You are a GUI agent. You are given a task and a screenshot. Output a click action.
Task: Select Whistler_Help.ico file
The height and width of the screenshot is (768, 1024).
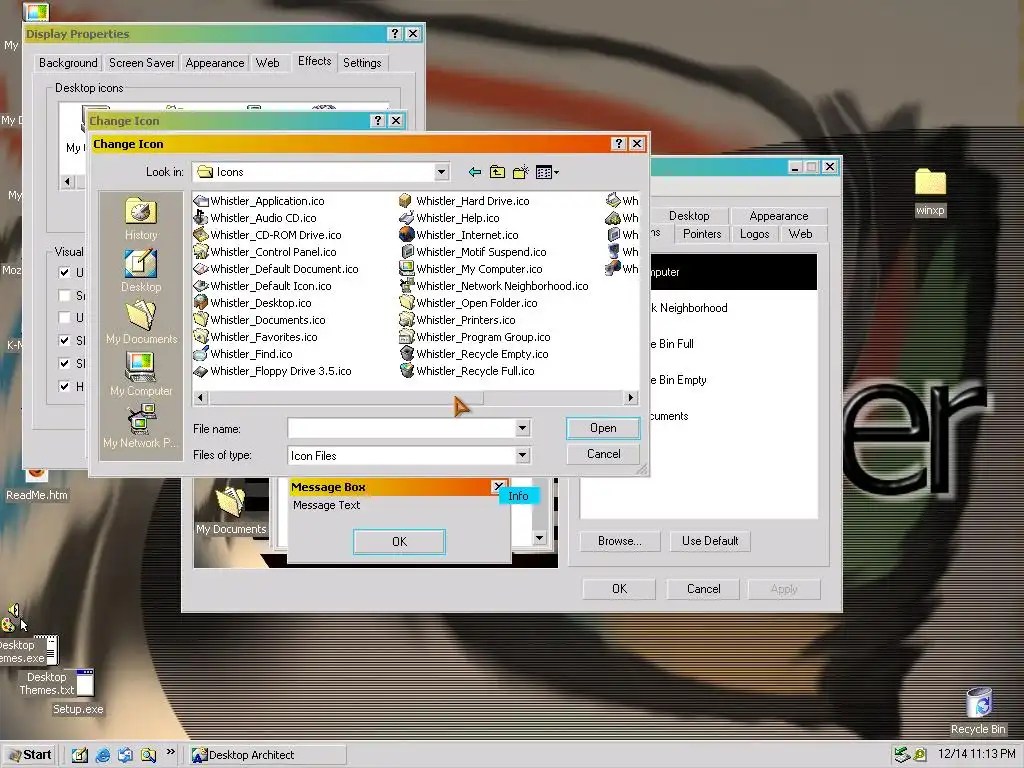pyautogui.click(x=449, y=218)
